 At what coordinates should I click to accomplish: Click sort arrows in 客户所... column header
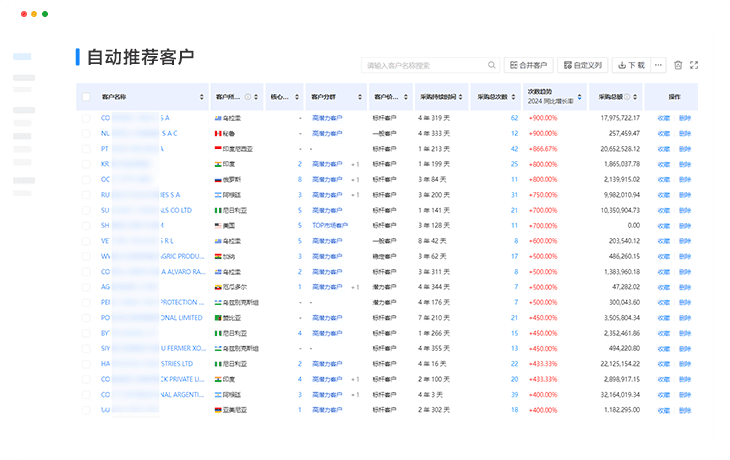click(256, 97)
